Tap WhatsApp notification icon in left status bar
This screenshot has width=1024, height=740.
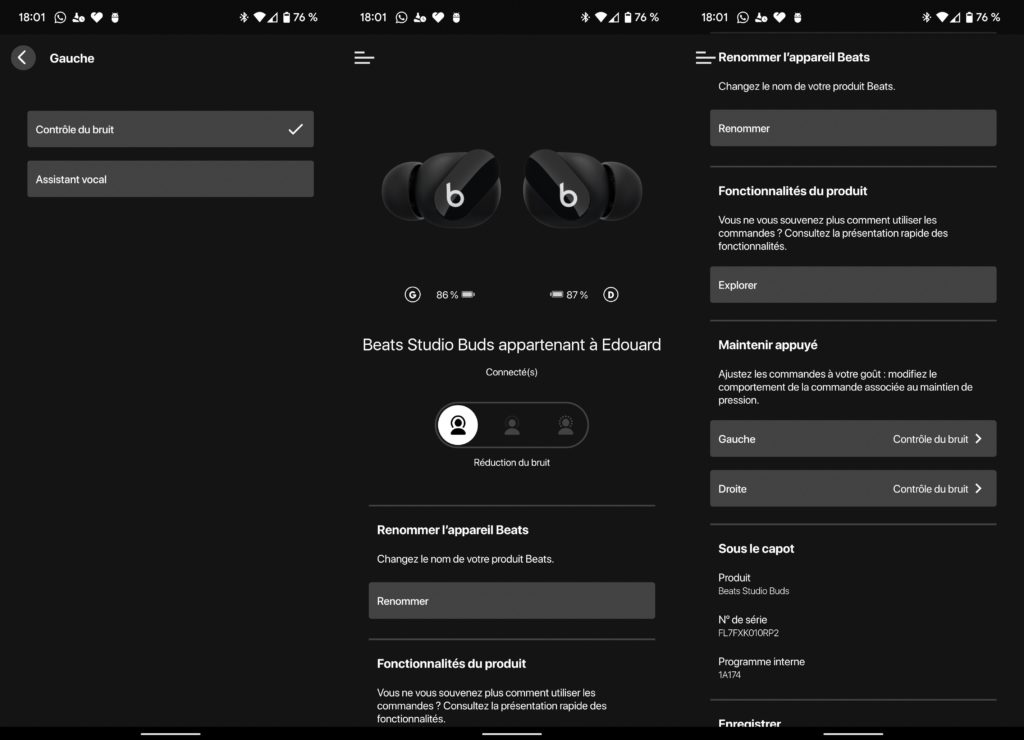pyautogui.click(x=60, y=17)
